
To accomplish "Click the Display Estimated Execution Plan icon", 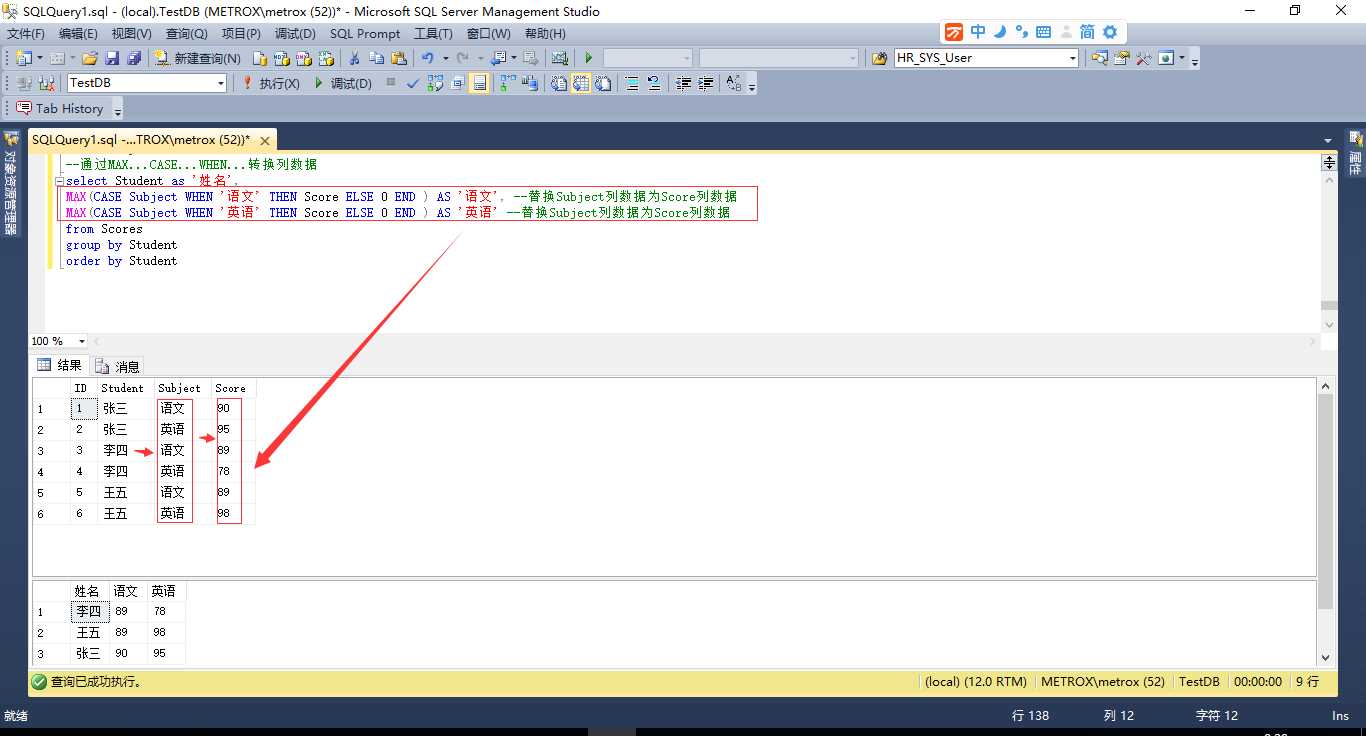I will [x=434, y=83].
